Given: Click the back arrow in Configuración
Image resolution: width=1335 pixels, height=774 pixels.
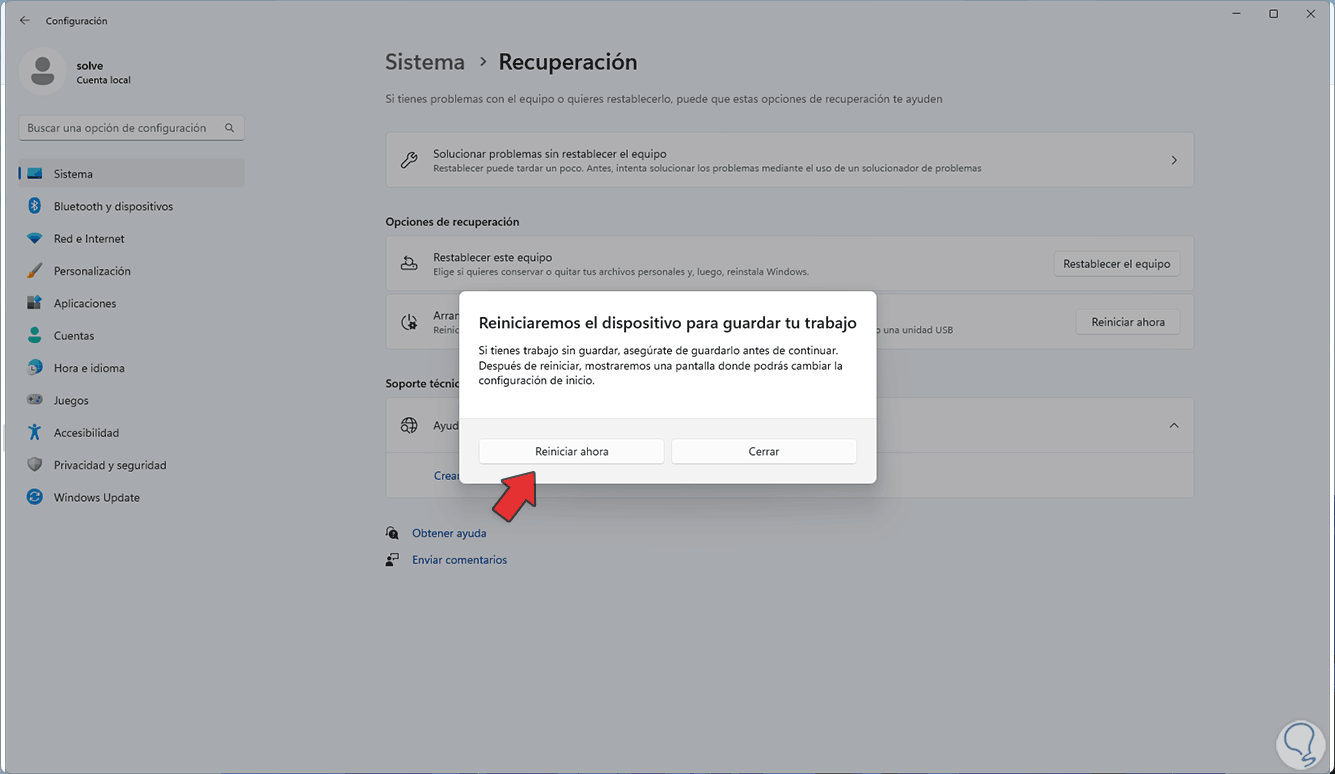Looking at the screenshot, I should pos(25,20).
